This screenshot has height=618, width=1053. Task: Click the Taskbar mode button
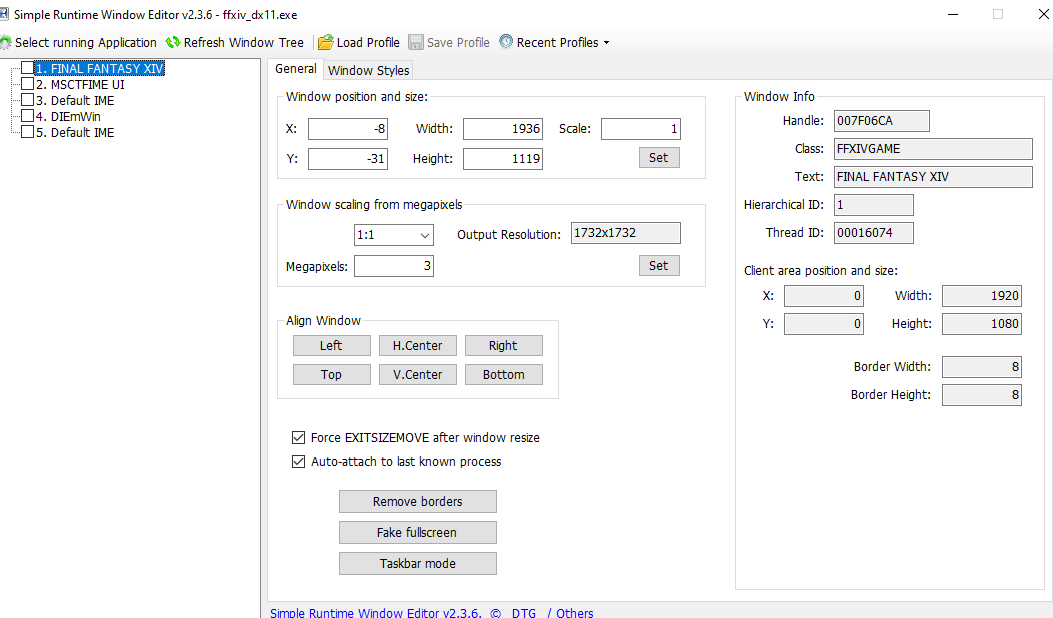click(418, 563)
